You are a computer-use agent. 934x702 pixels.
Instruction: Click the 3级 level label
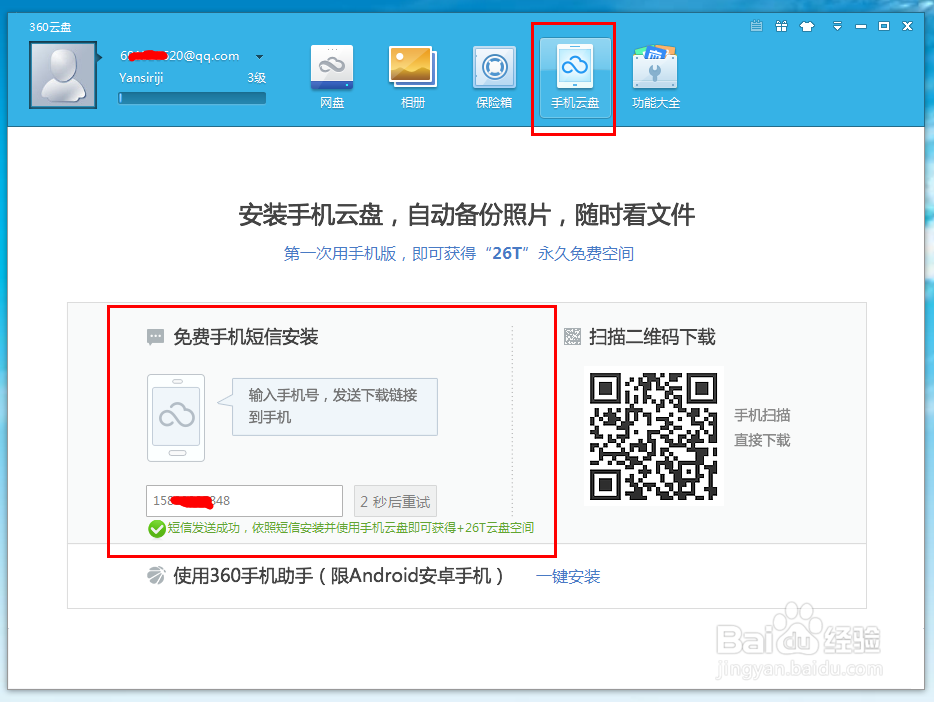click(257, 78)
